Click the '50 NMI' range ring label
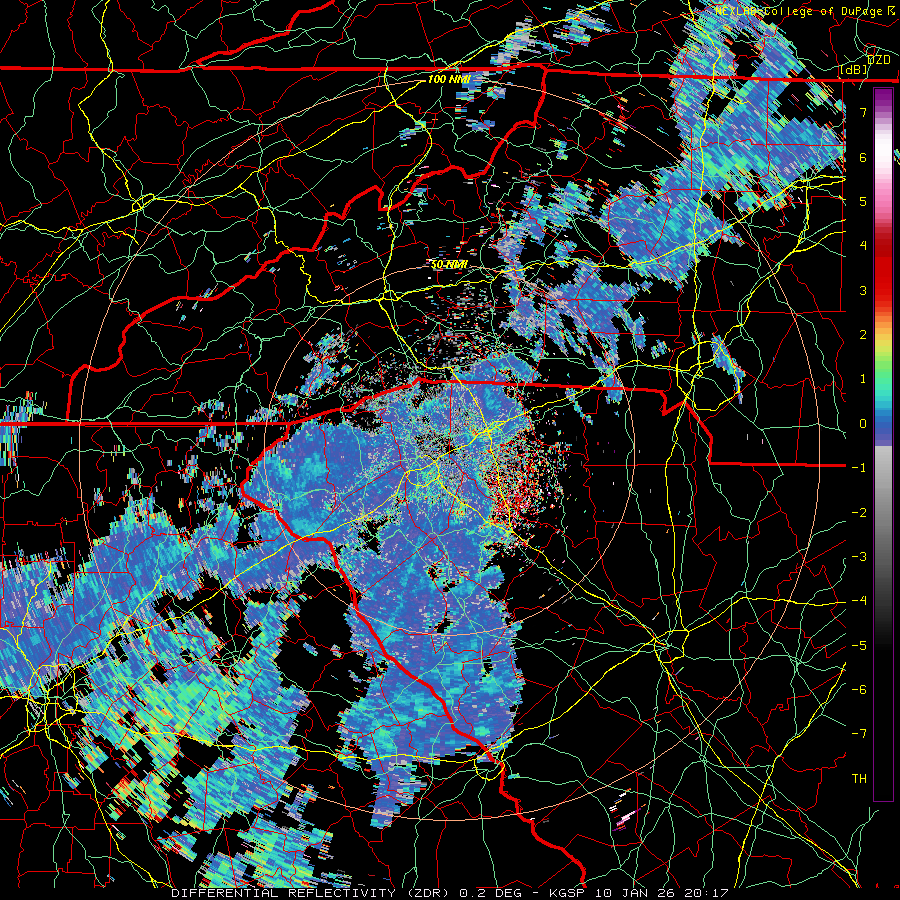This screenshot has height=900, width=900. [449, 264]
